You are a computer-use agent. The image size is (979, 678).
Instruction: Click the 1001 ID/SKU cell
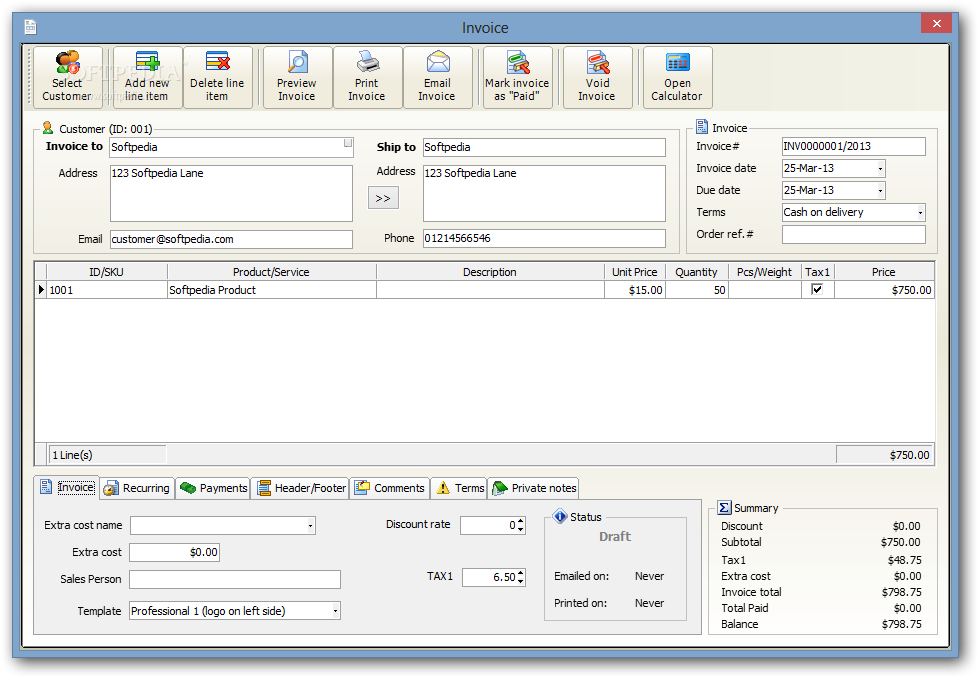107,290
